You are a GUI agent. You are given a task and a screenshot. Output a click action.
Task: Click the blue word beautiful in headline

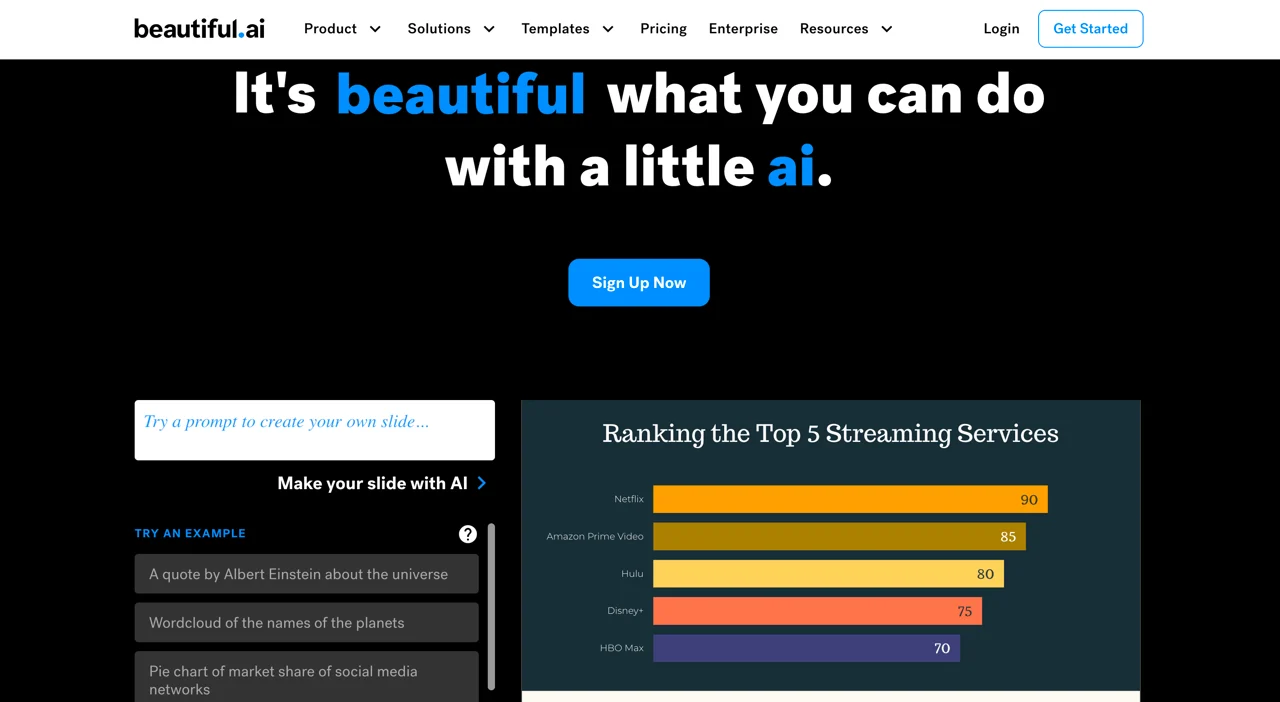pyautogui.click(x=461, y=94)
